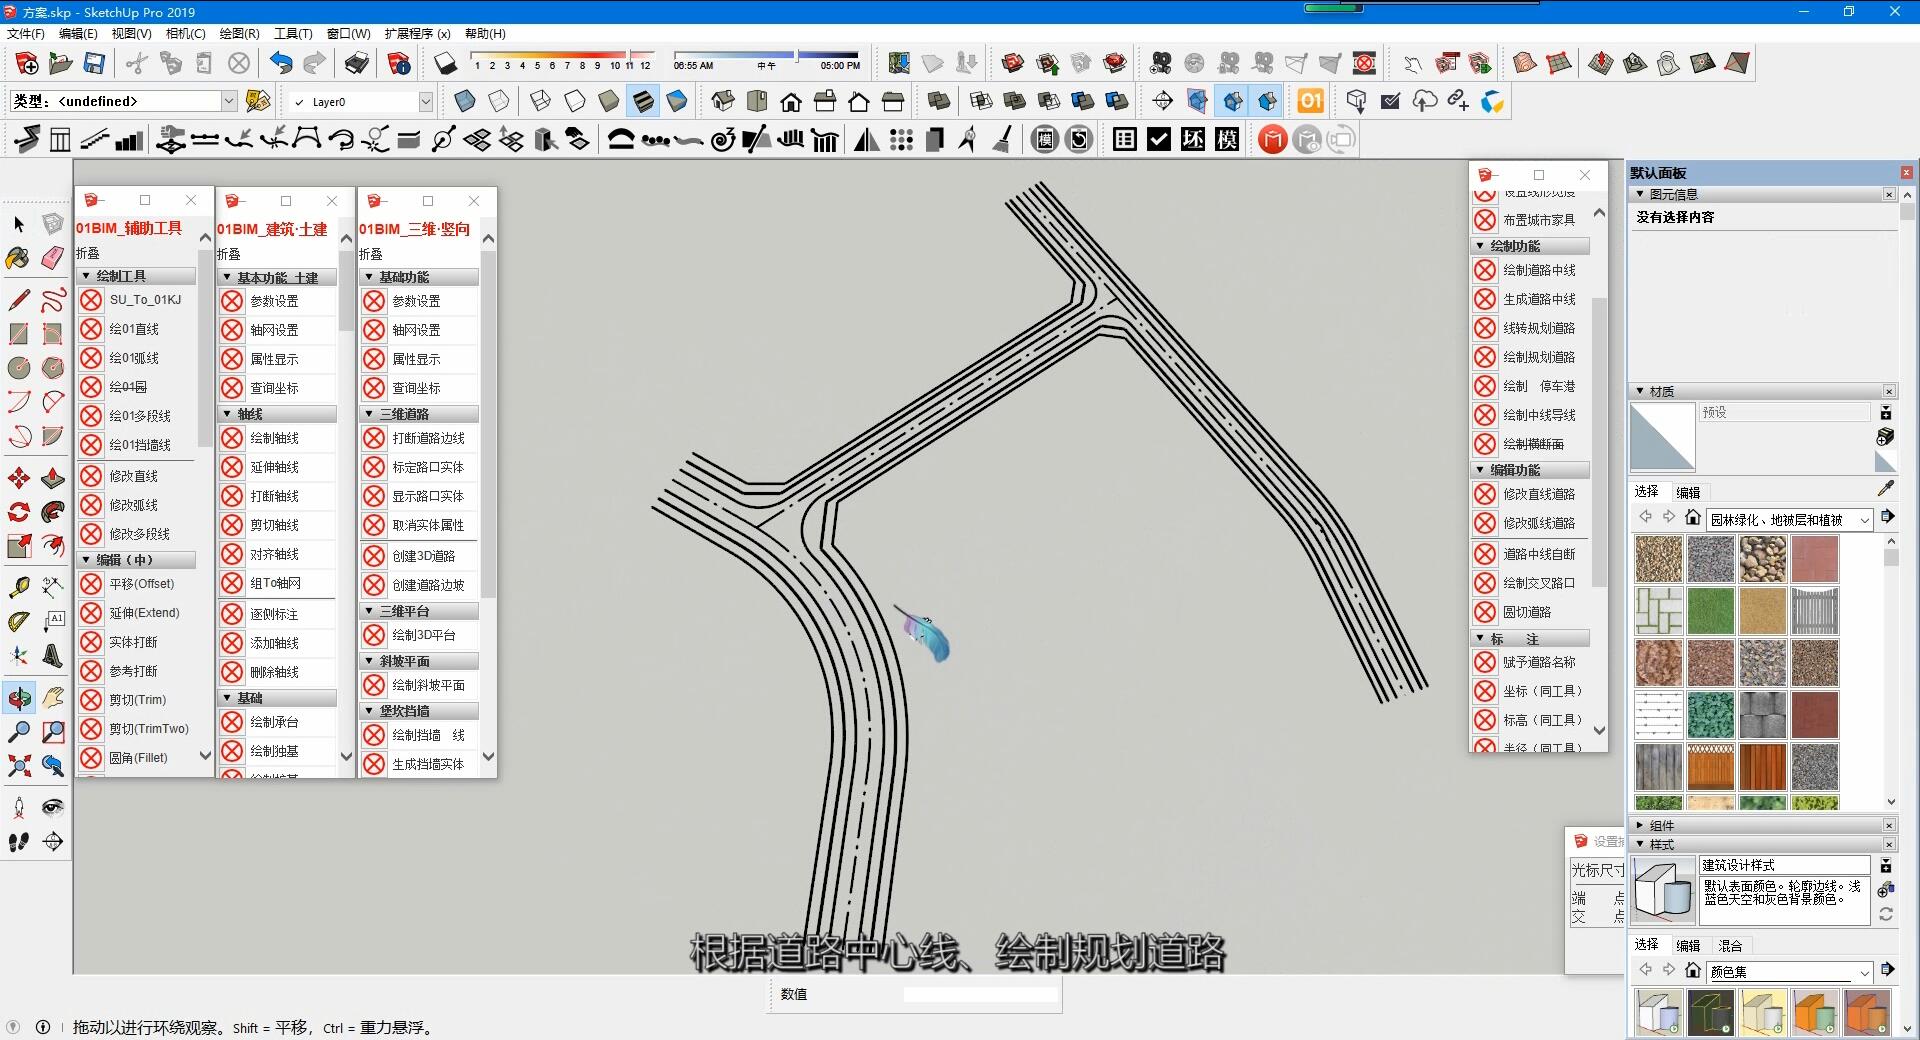Image resolution: width=1920 pixels, height=1040 pixels.
Task: Toggle display section cuts
Action: 1232,101
